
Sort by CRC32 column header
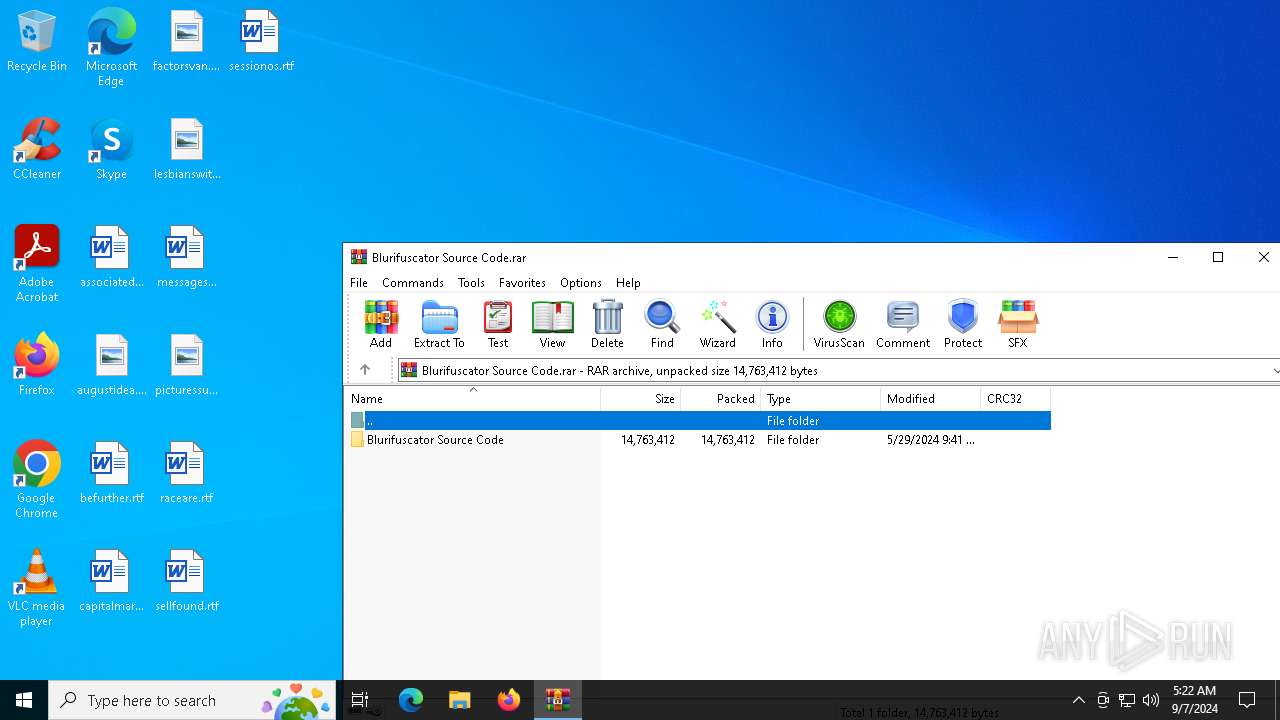pyautogui.click(x=1016, y=398)
